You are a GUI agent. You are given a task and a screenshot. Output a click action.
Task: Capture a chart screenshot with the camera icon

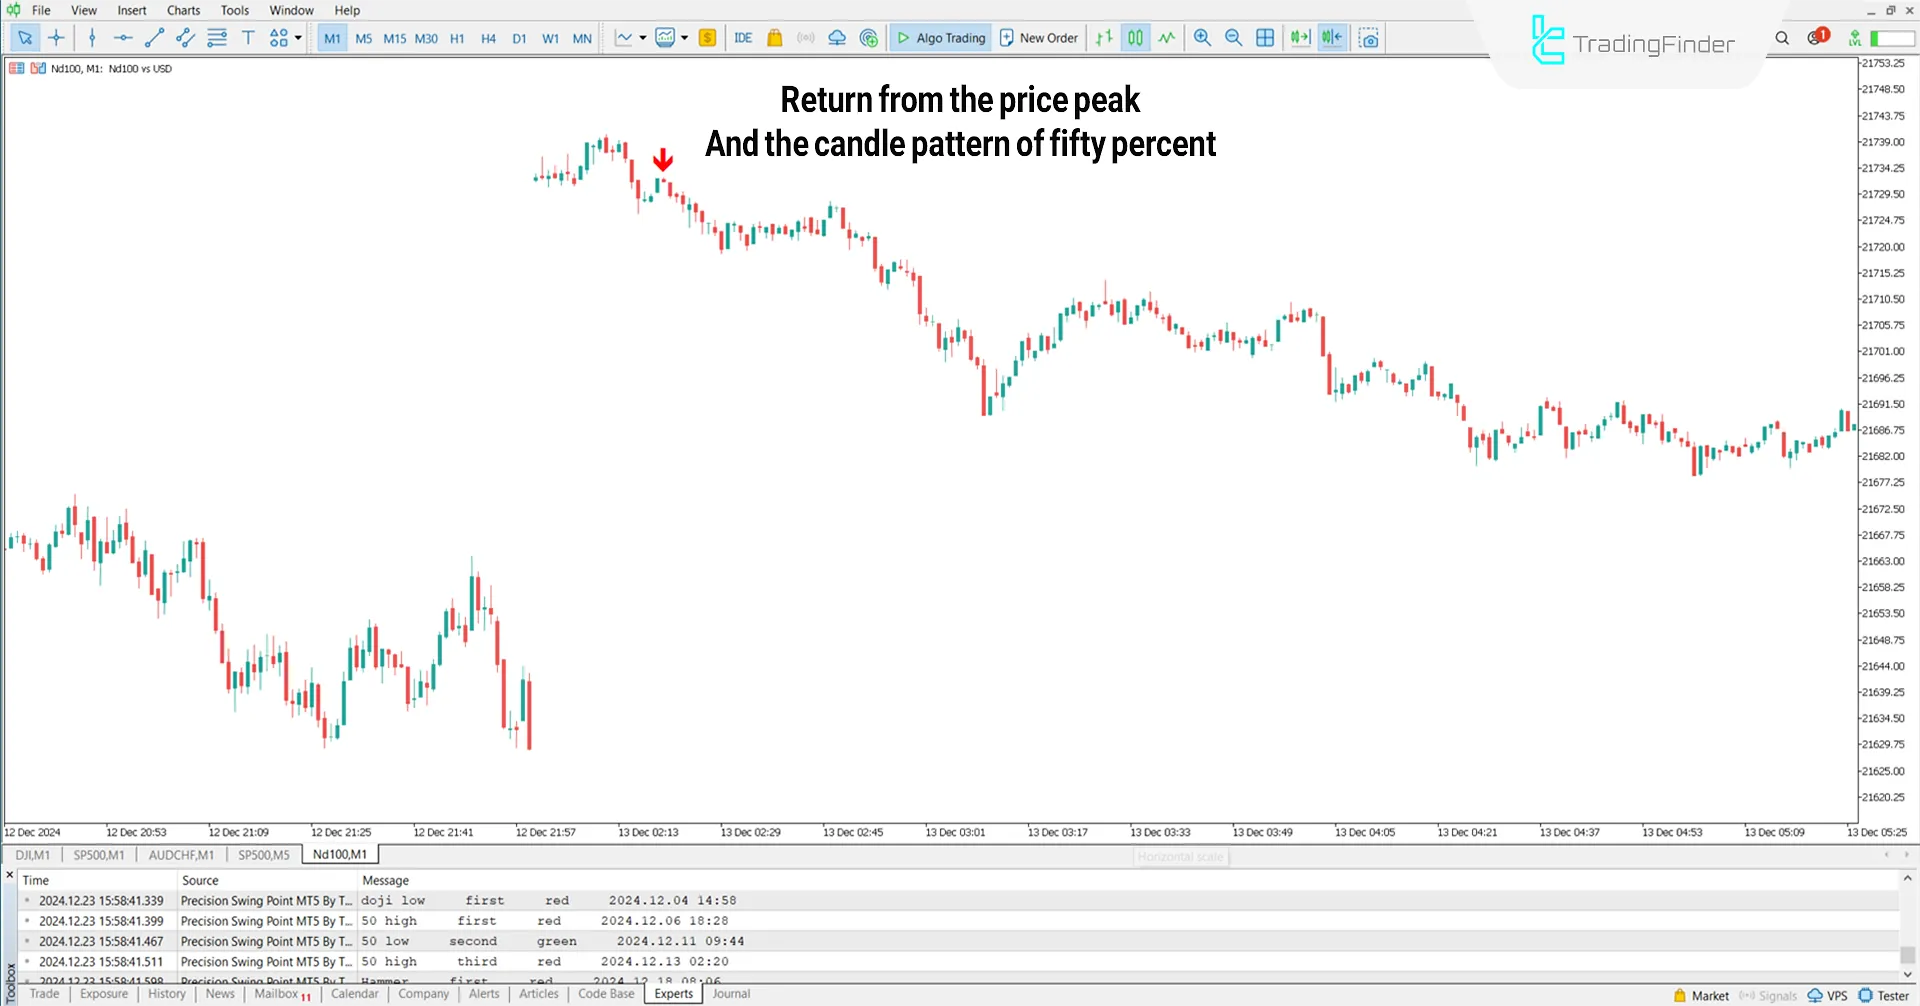1369,38
